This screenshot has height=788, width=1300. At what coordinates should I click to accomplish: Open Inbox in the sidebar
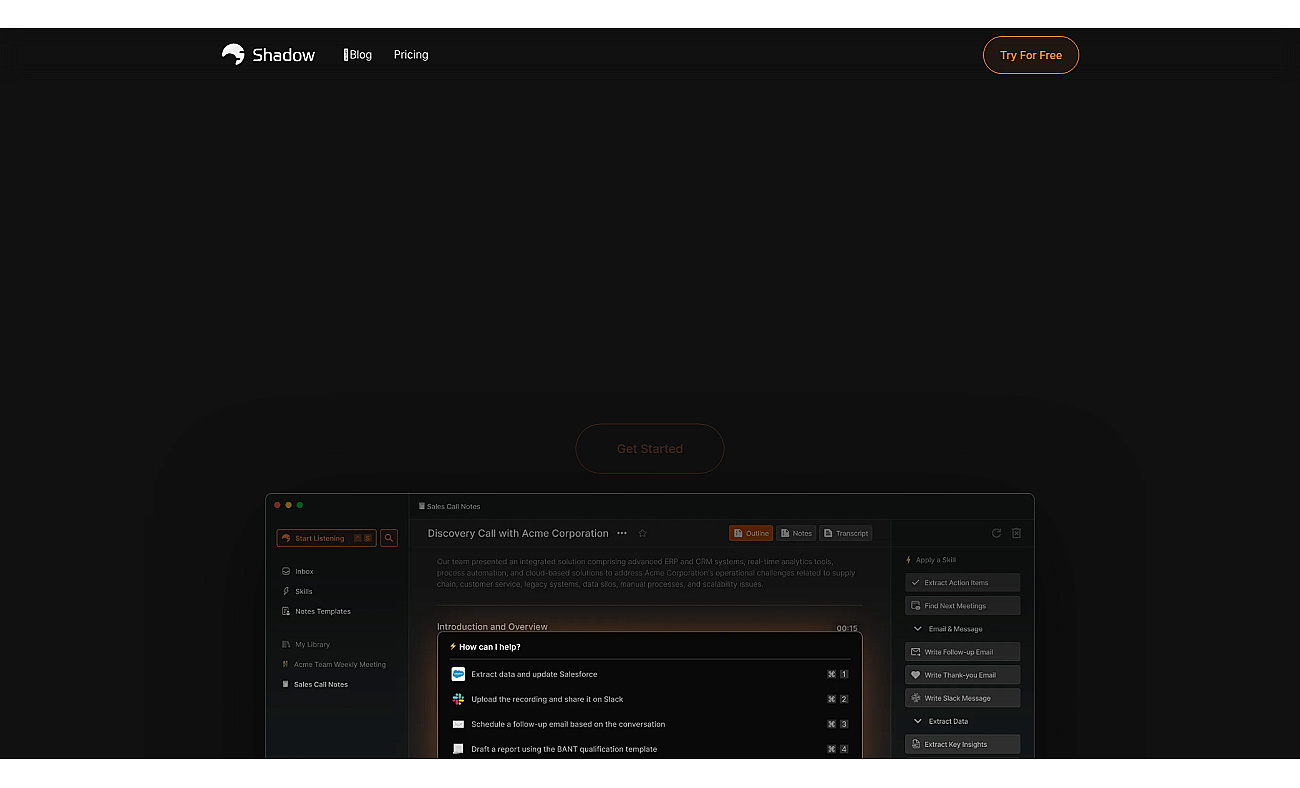298,571
